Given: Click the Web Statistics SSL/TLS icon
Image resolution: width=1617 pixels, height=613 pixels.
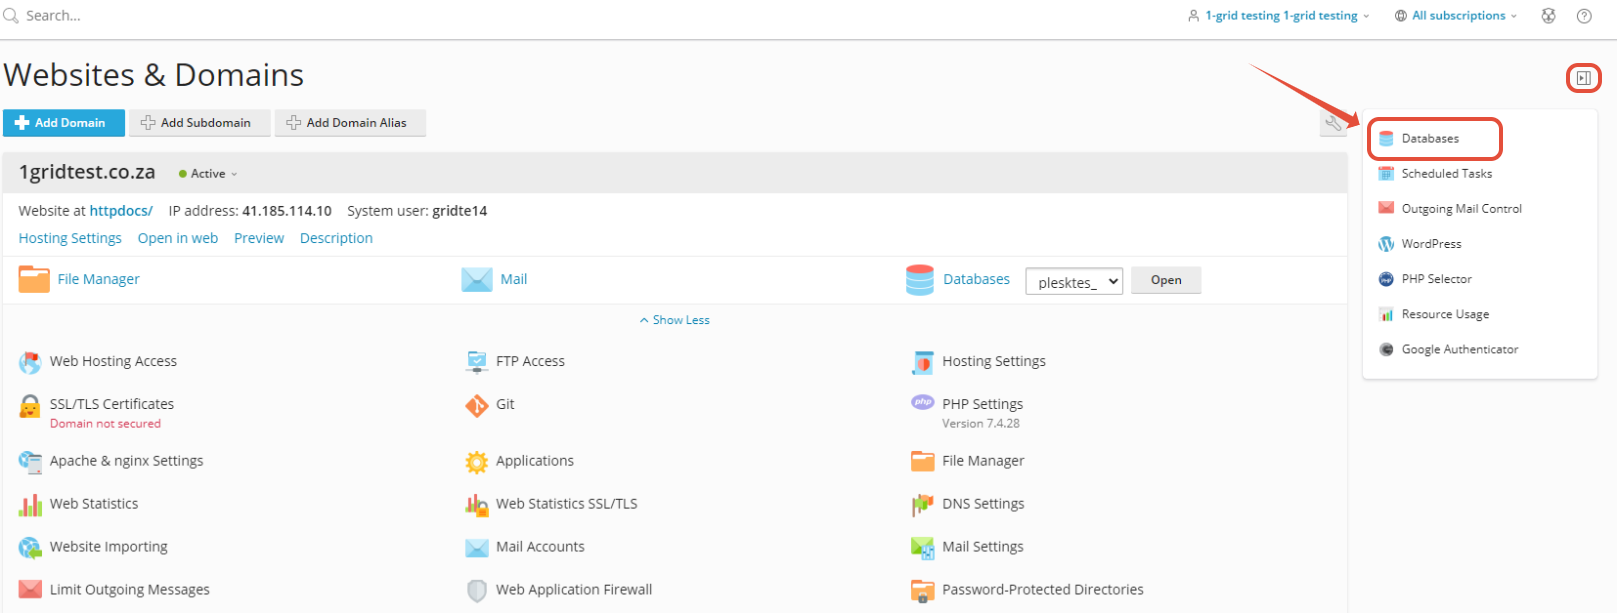Looking at the screenshot, I should coord(477,505).
